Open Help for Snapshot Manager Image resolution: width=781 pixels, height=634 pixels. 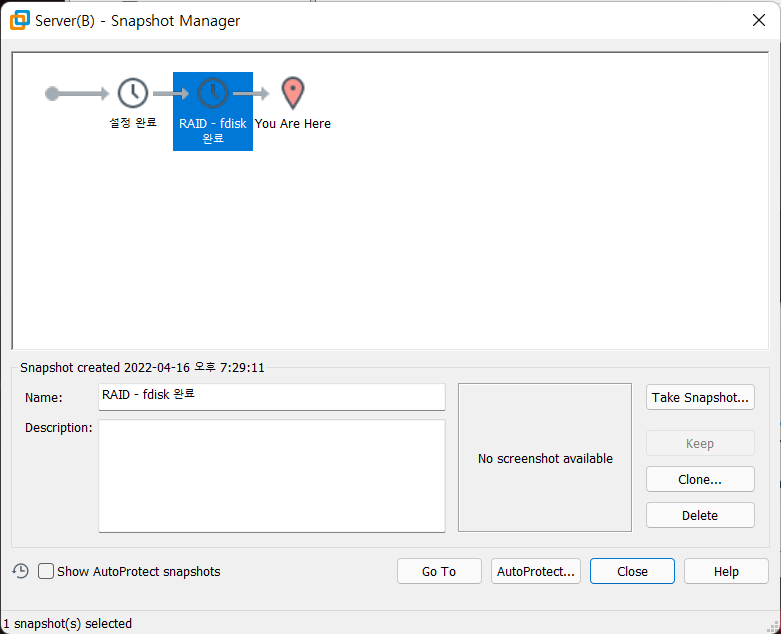[726, 571]
